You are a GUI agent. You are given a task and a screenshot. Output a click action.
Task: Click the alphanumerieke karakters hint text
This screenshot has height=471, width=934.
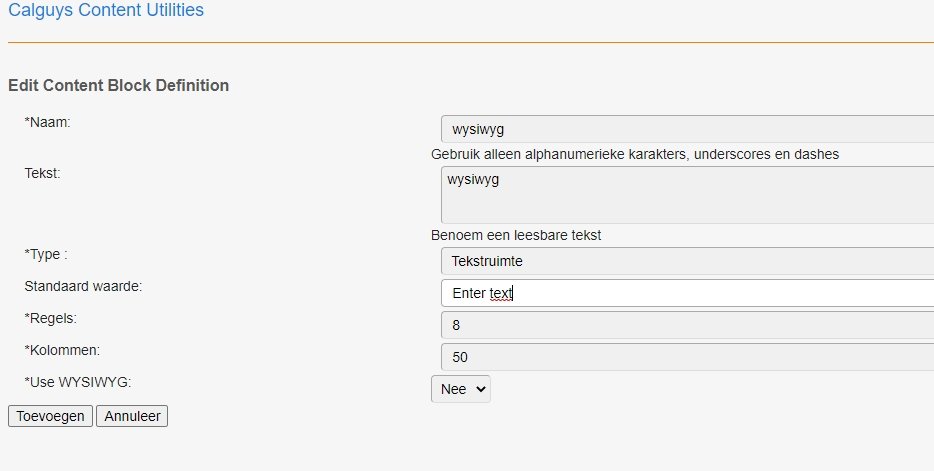(x=634, y=154)
